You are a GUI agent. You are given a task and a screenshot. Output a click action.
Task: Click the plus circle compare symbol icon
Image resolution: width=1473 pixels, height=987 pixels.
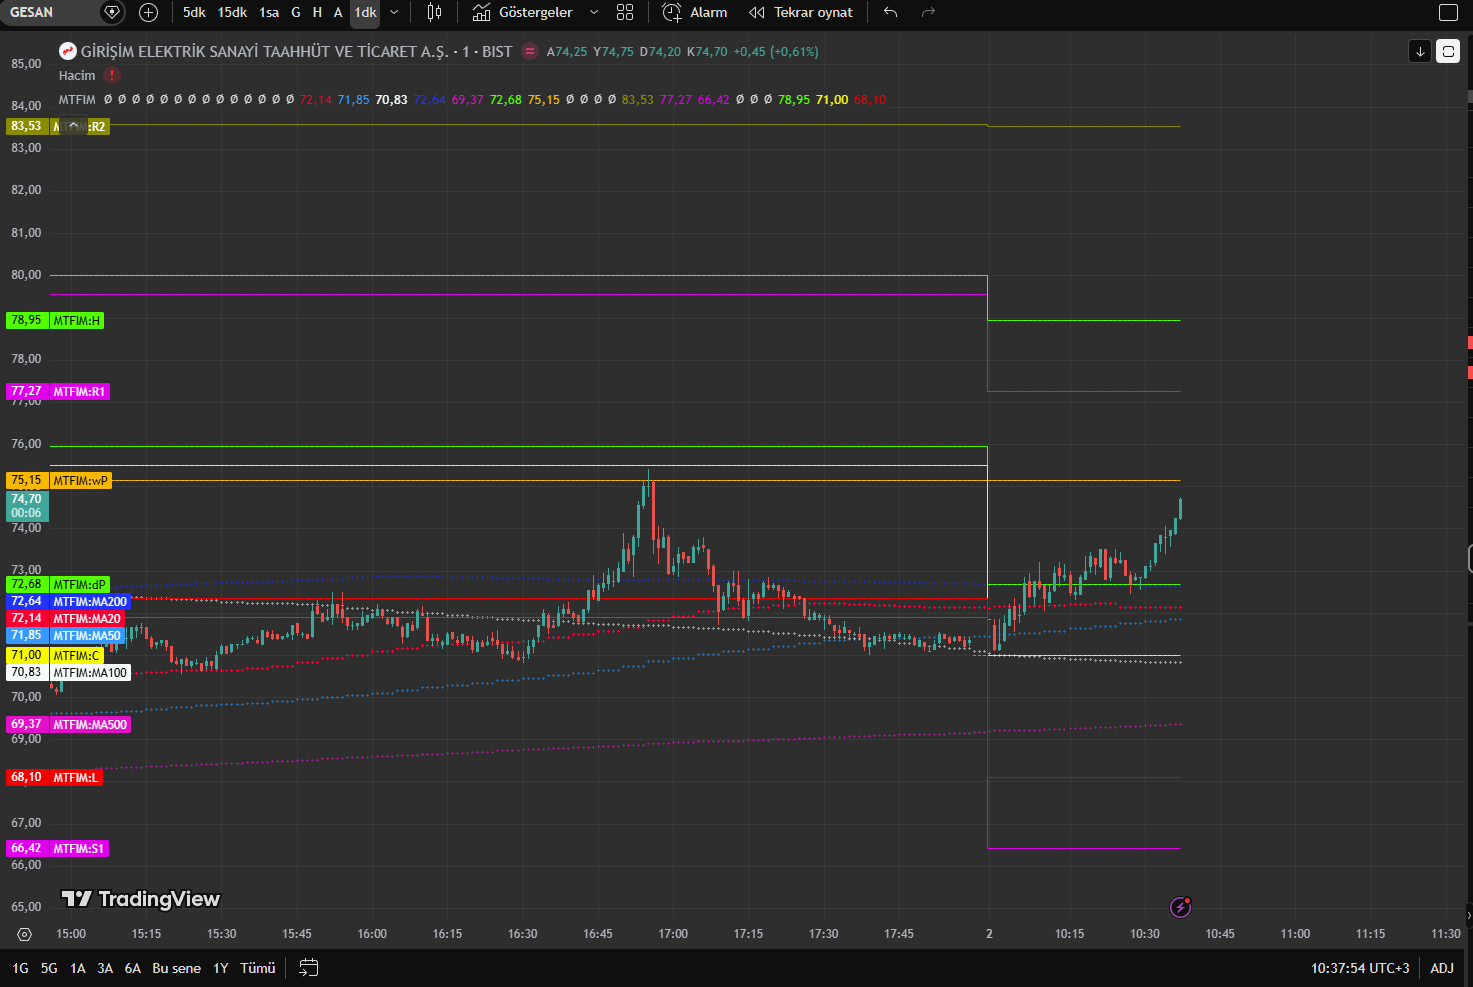pyautogui.click(x=149, y=12)
